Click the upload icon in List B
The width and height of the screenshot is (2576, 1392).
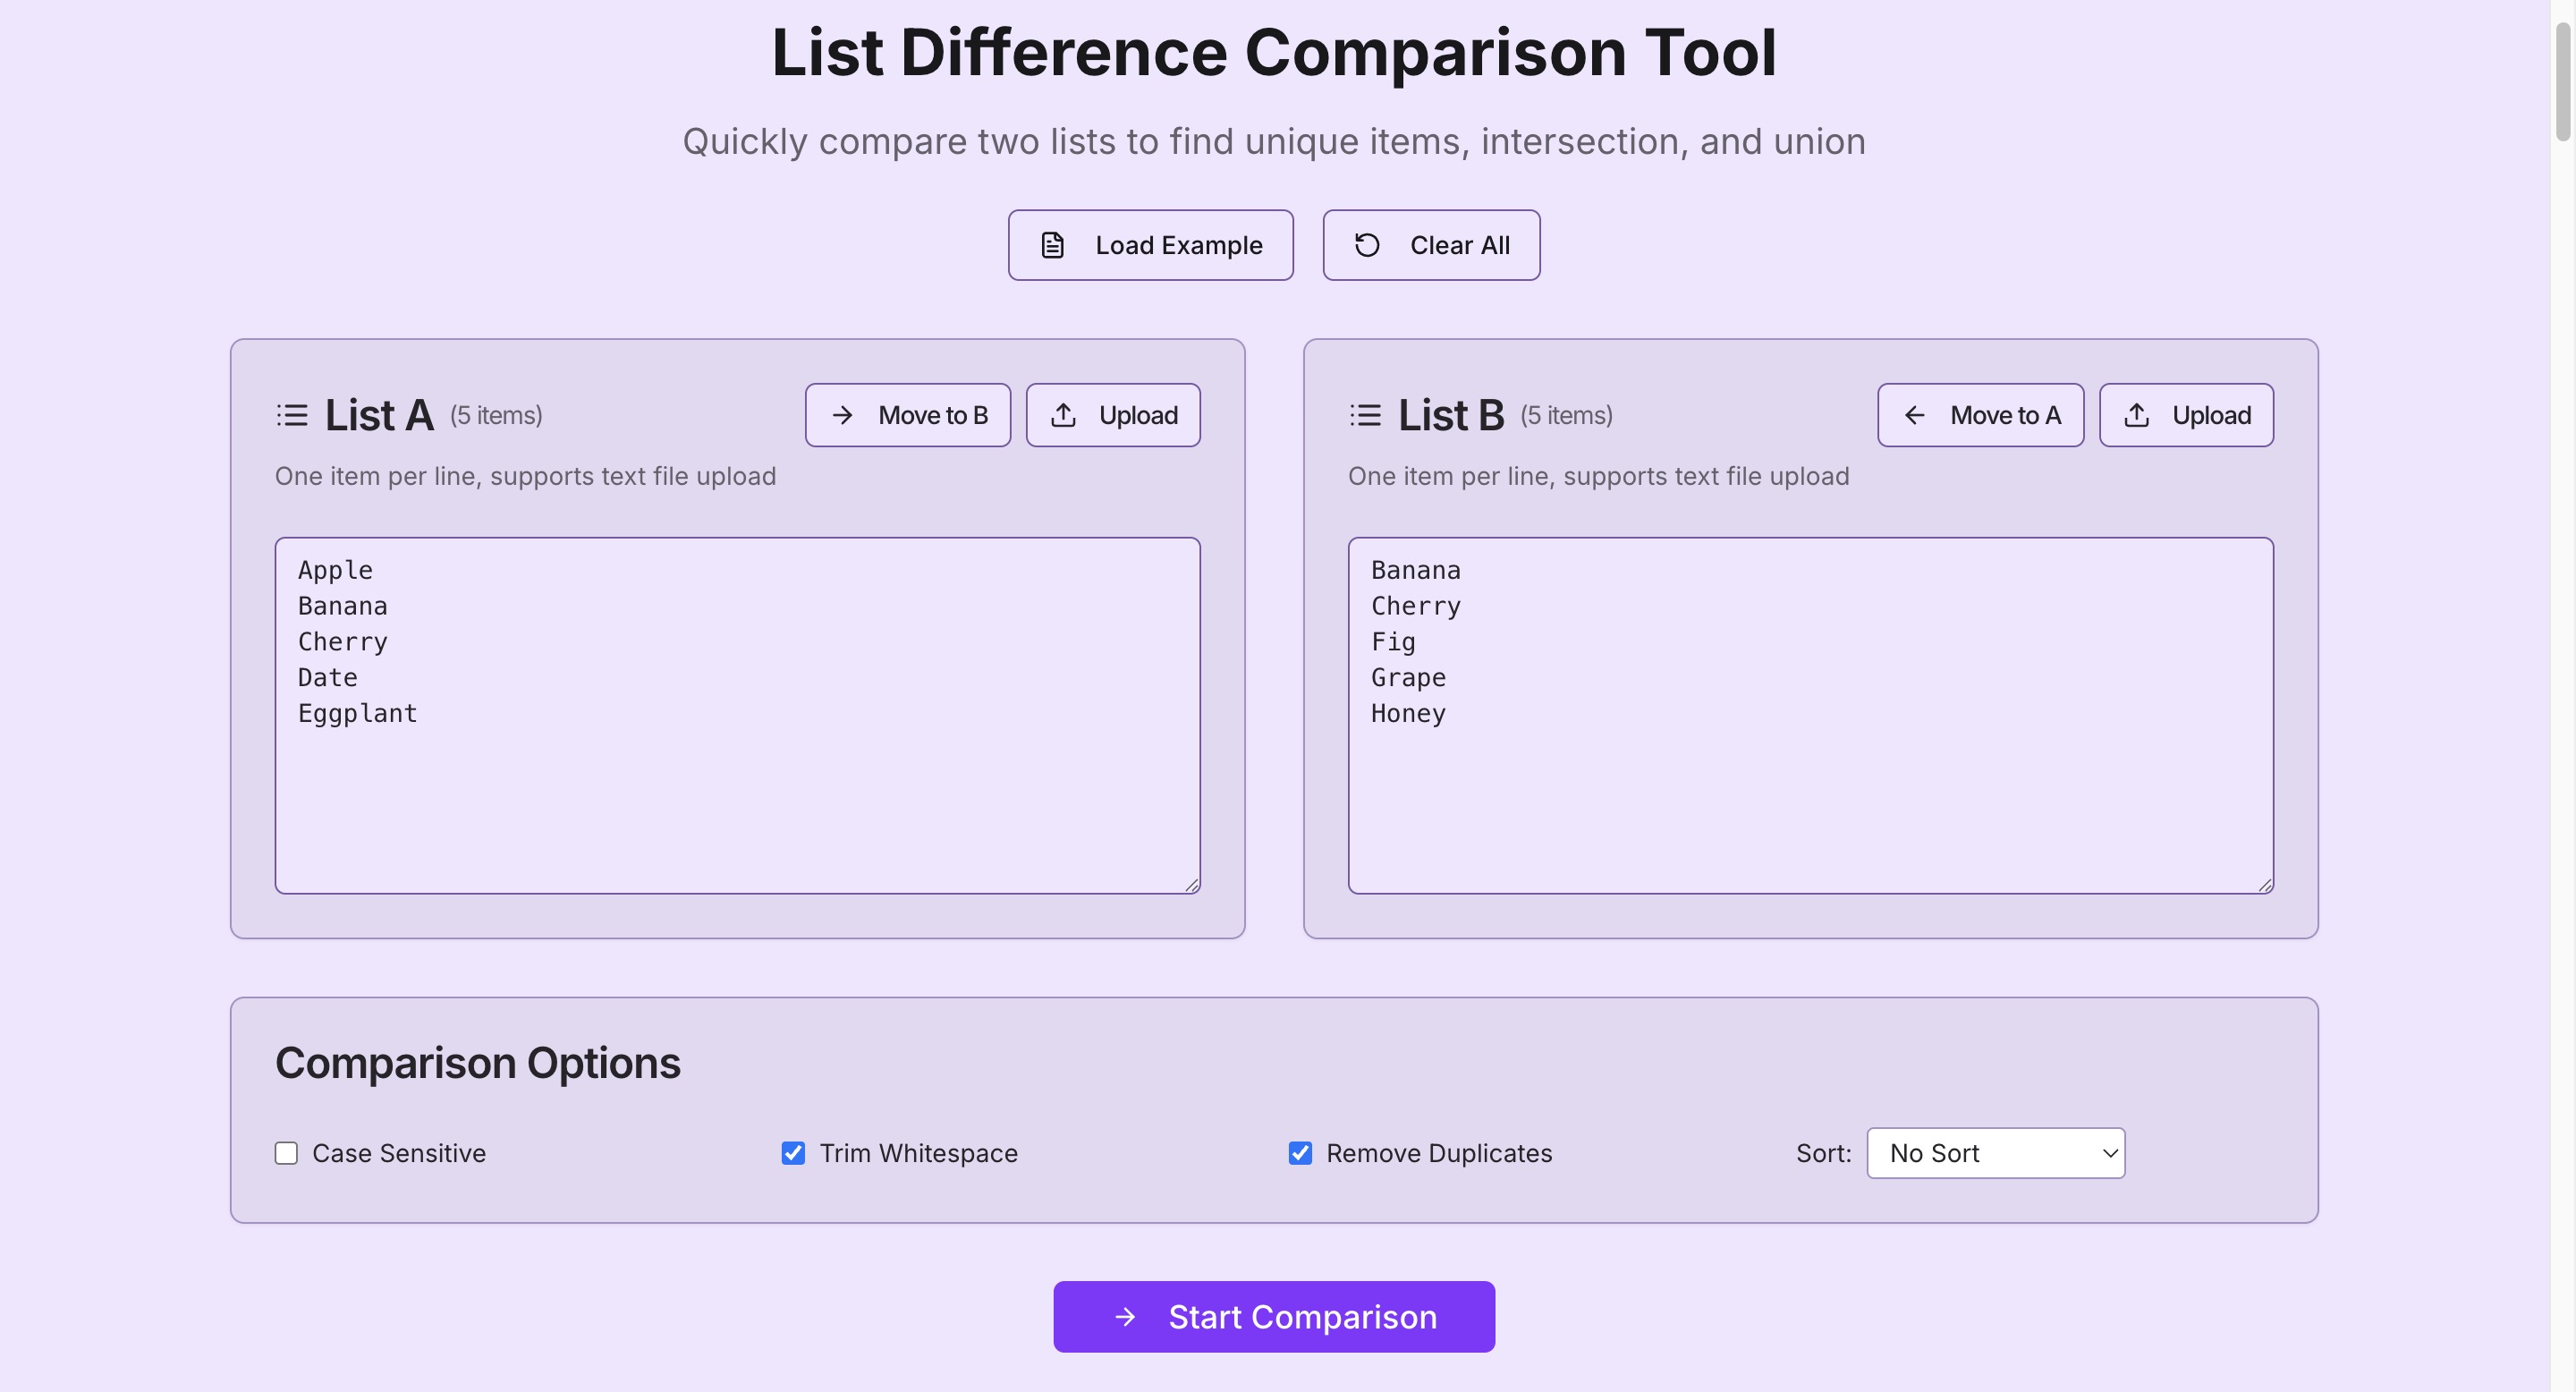click(2137, 415)
